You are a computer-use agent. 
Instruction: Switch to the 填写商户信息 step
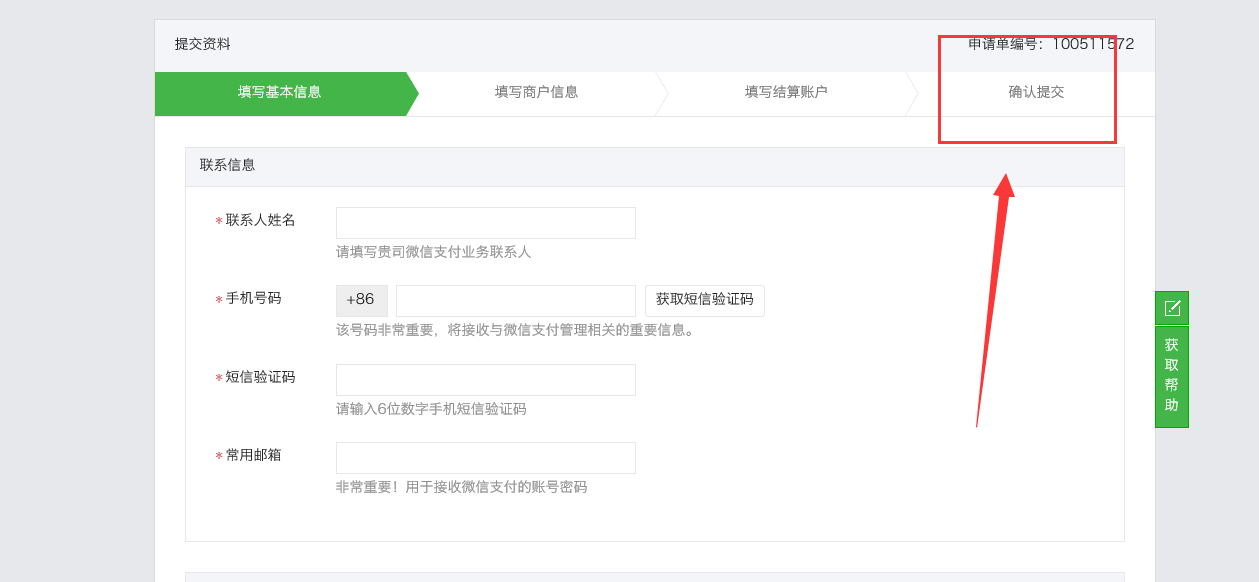coord(536,92)
